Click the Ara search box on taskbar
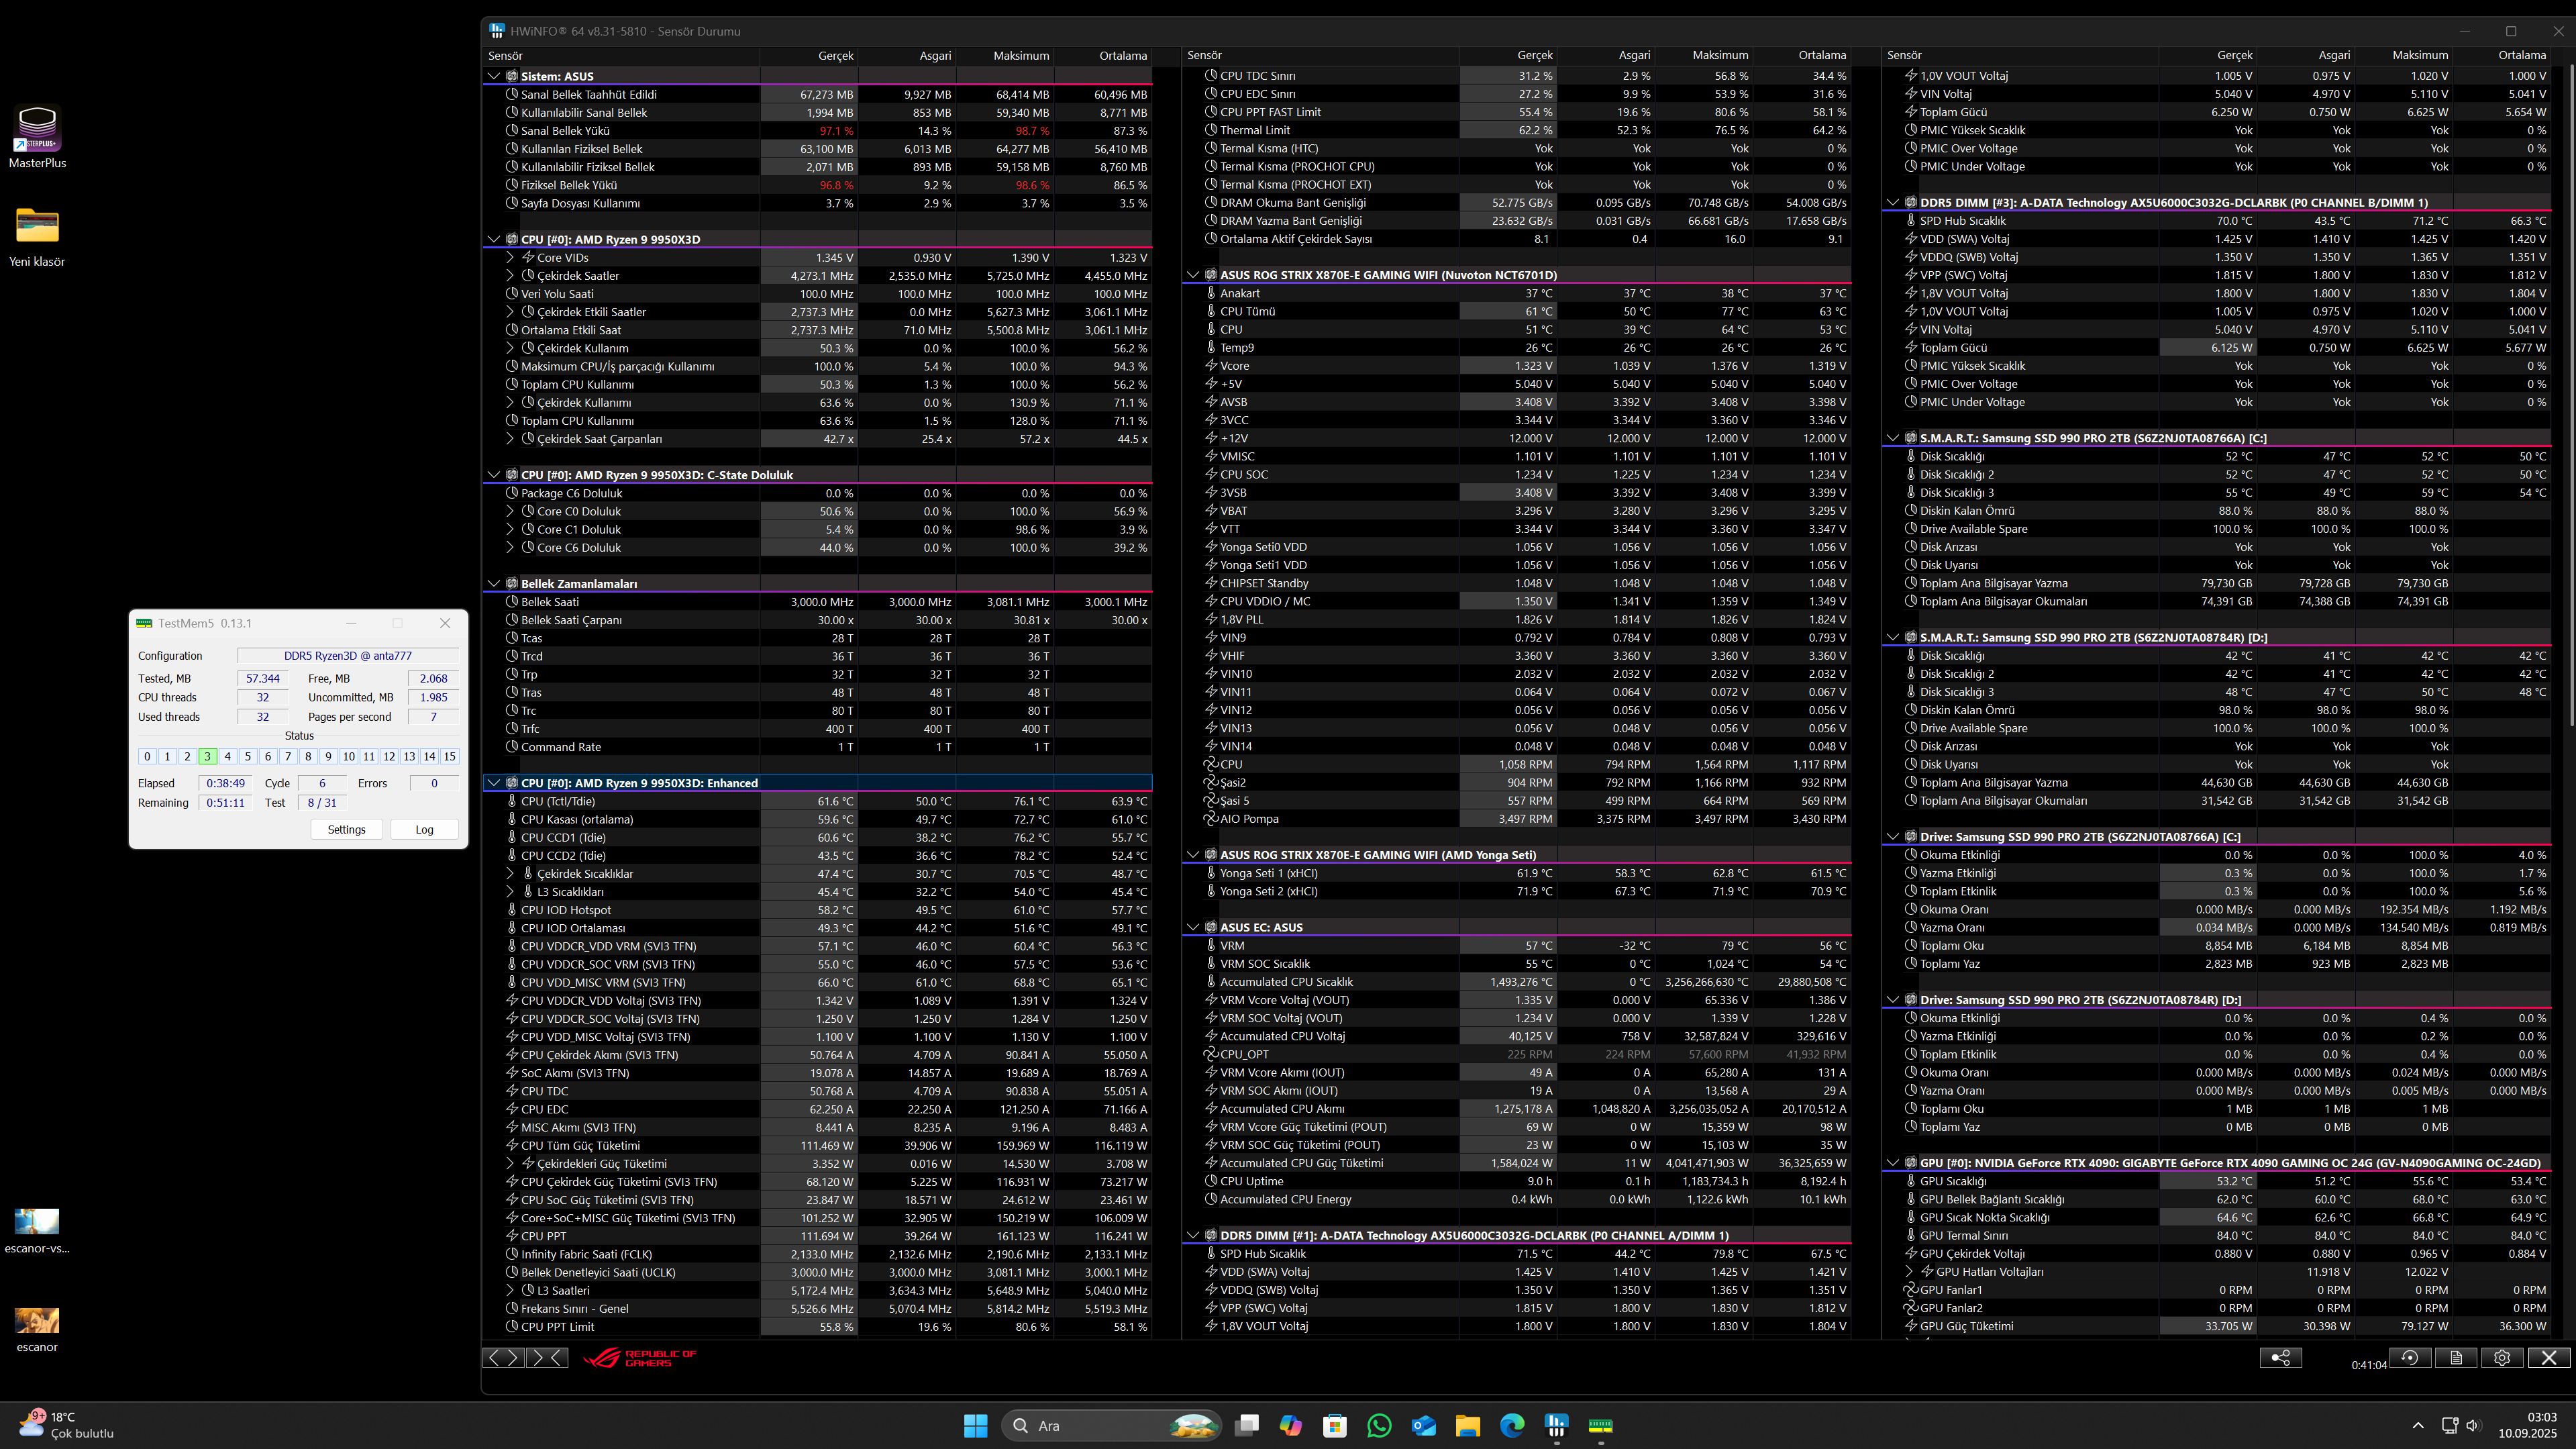 click(1111, 1425)
